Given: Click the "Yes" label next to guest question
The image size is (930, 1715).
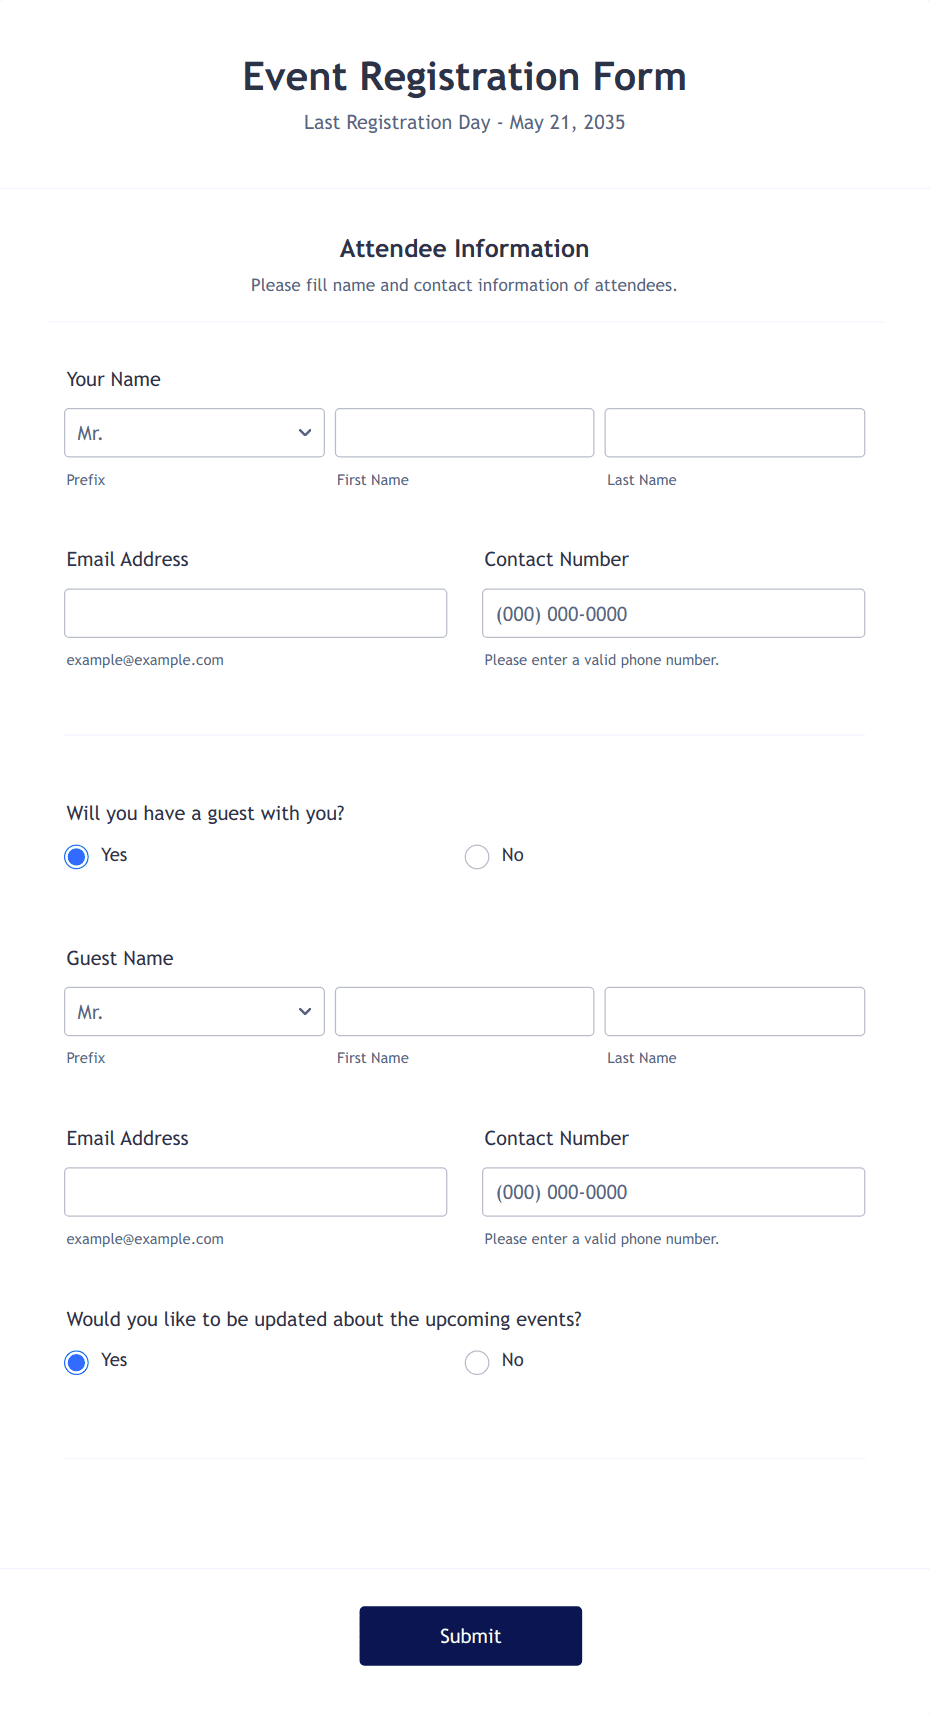Looking at the screenshot, I should (x=113, y=855).
